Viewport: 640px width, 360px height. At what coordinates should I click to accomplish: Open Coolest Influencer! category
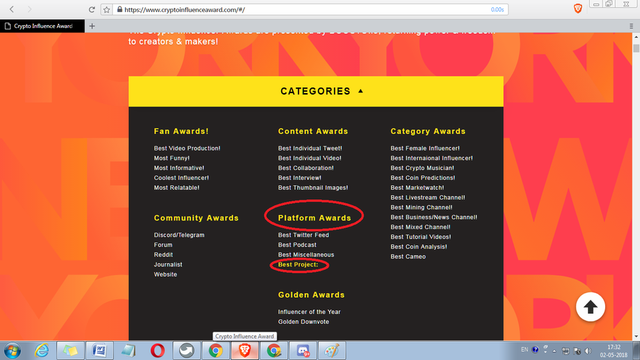pyautogui.click(x=181, y=178)
